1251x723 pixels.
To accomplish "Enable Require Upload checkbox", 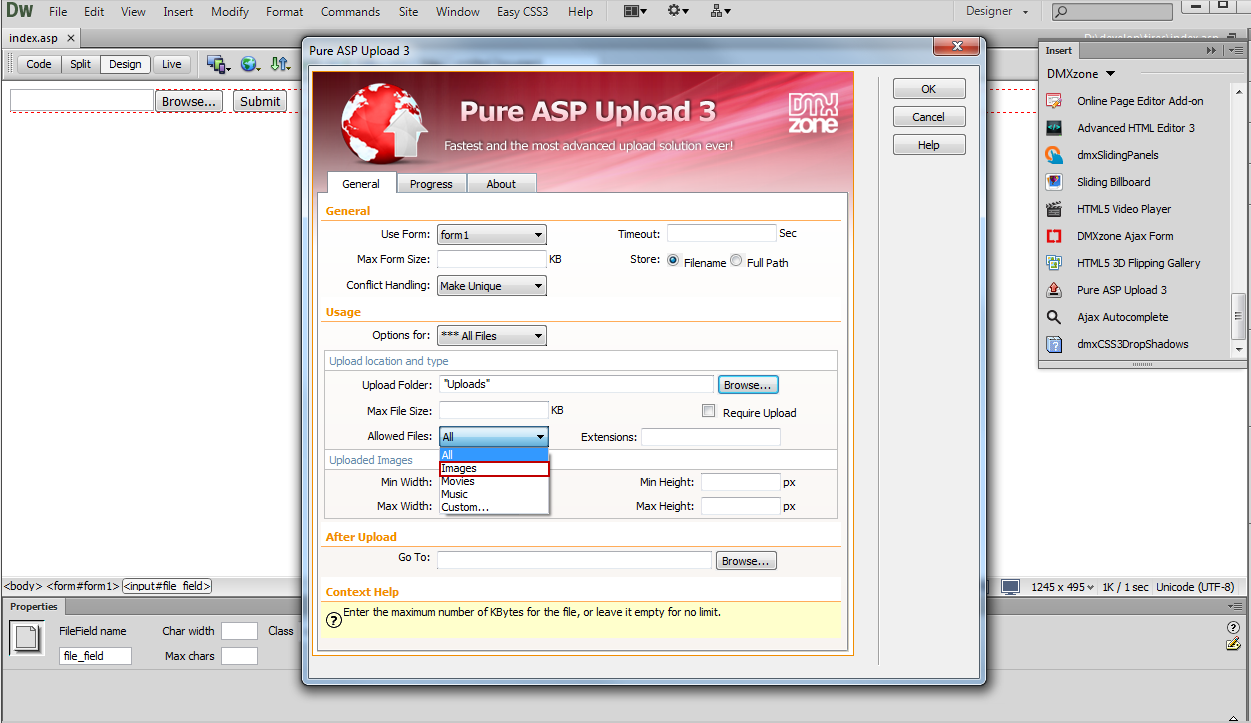I will pyautogui.click(x=709, y=411).
